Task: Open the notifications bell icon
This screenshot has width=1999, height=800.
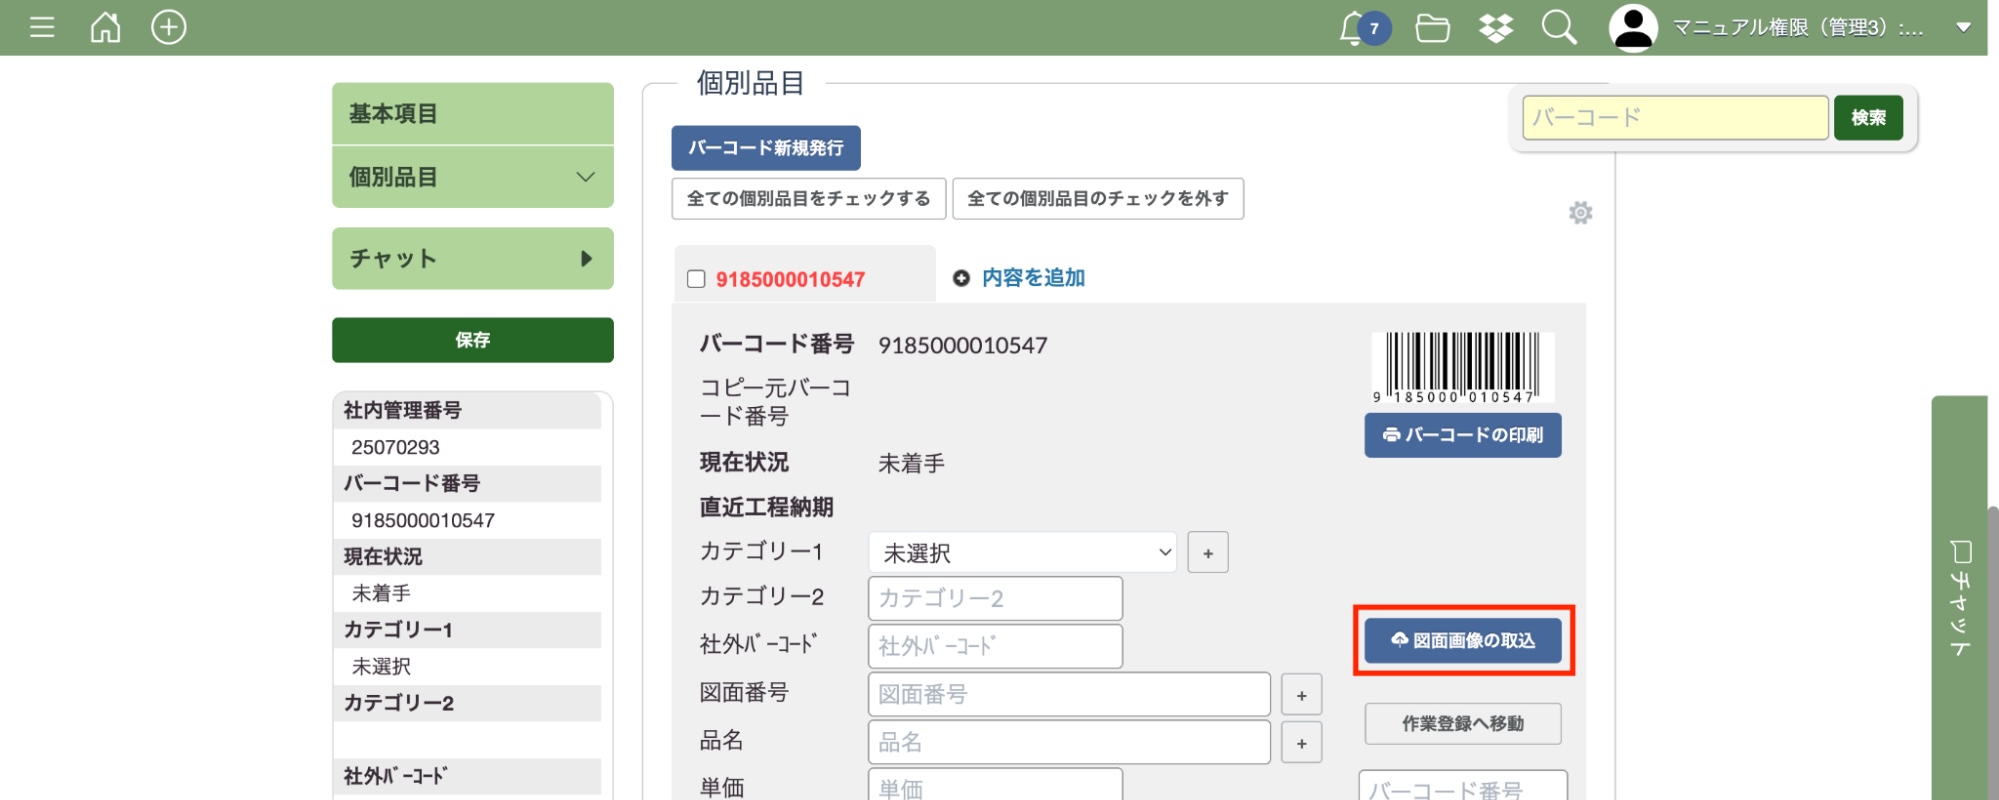Action: coord(1353,28)
